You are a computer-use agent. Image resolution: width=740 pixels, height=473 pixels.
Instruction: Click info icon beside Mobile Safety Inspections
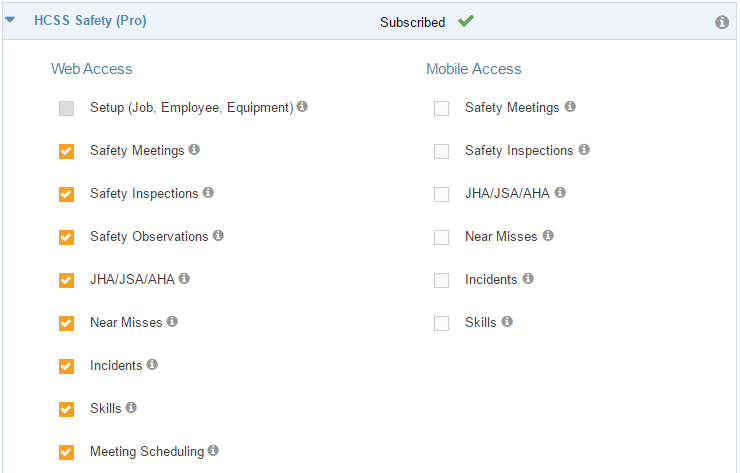584,150
